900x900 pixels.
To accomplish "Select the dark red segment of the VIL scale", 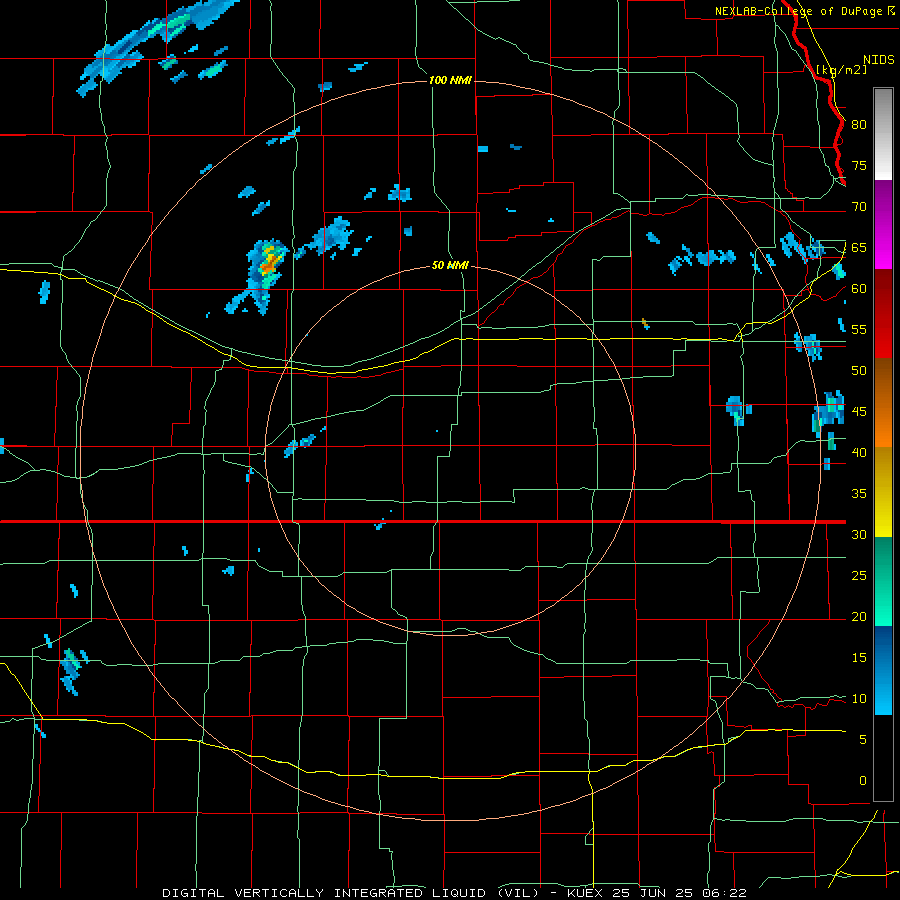I will [883, 313].
